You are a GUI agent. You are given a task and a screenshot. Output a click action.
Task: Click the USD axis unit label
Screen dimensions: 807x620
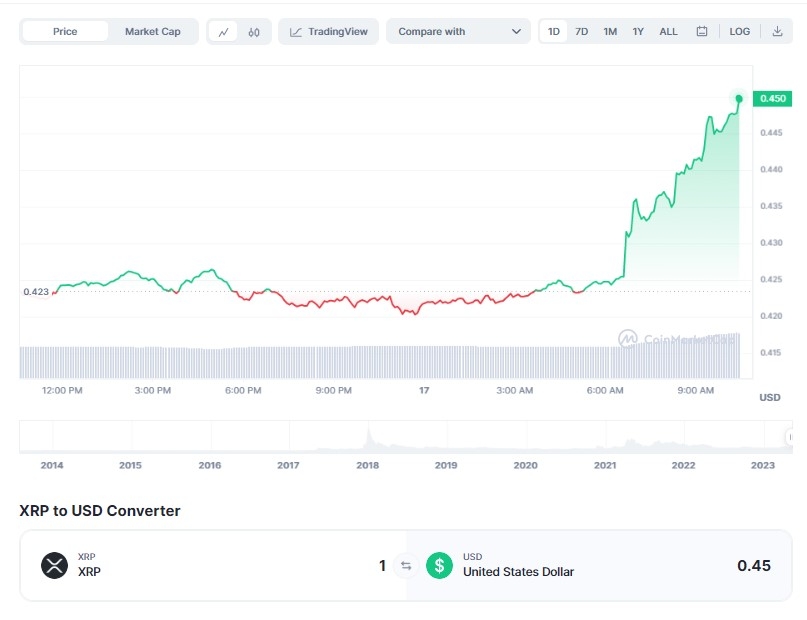(x=770, y=397)
